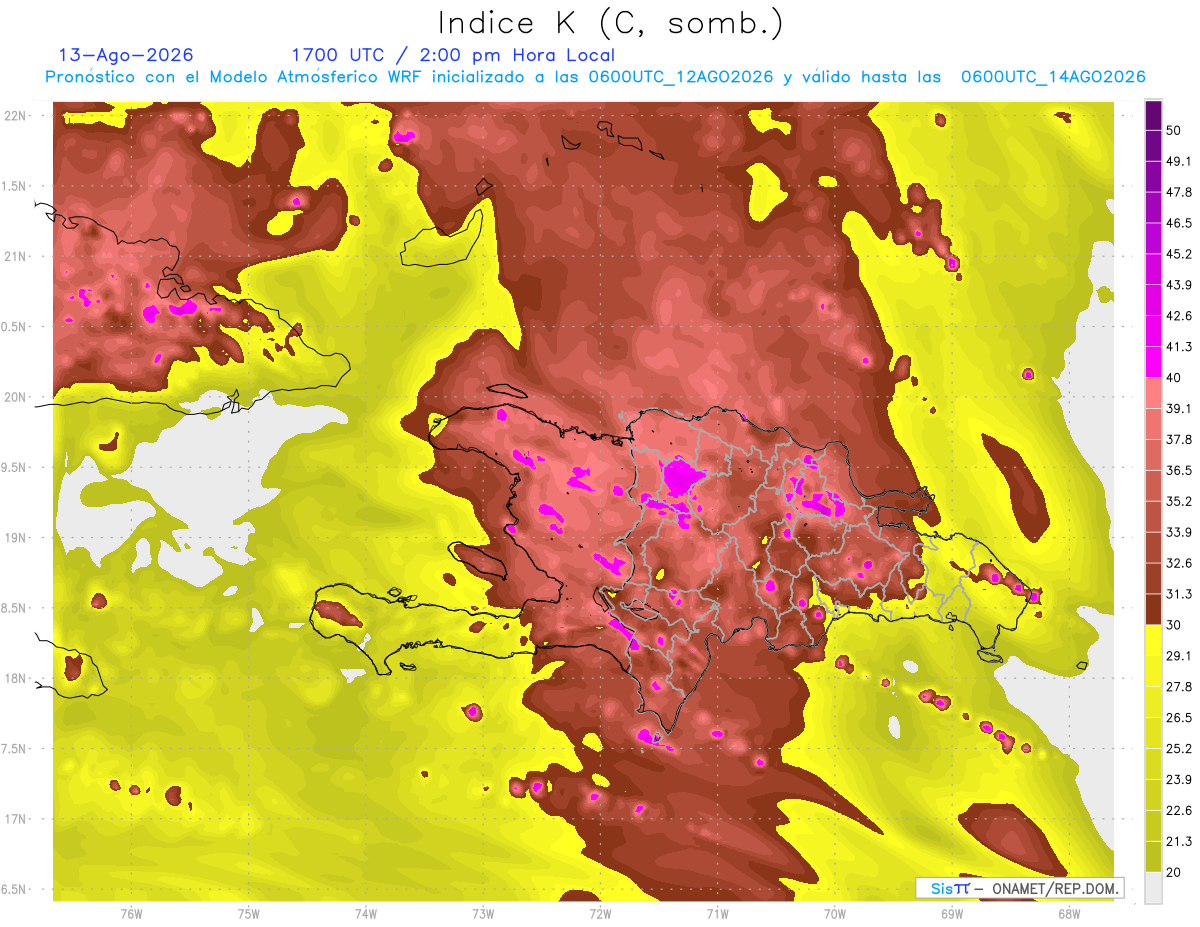Viewport: 1200px width, 927px height.
Task: Click the '50' legend value
Action: [1174, 131]
